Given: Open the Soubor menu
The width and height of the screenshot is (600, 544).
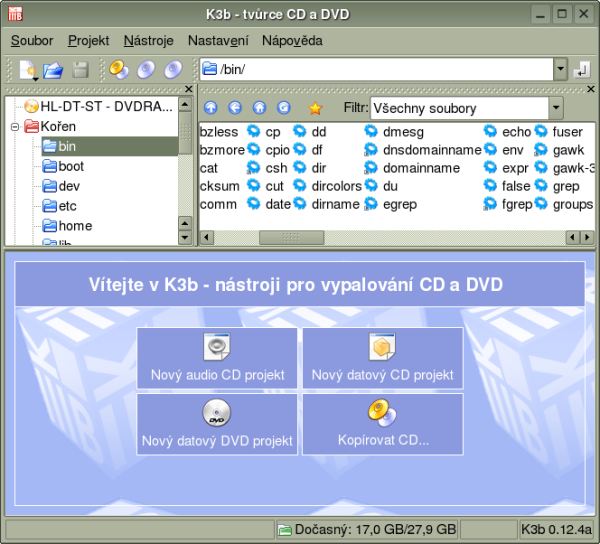Looking at the screenshot, I should click(32, 41).
